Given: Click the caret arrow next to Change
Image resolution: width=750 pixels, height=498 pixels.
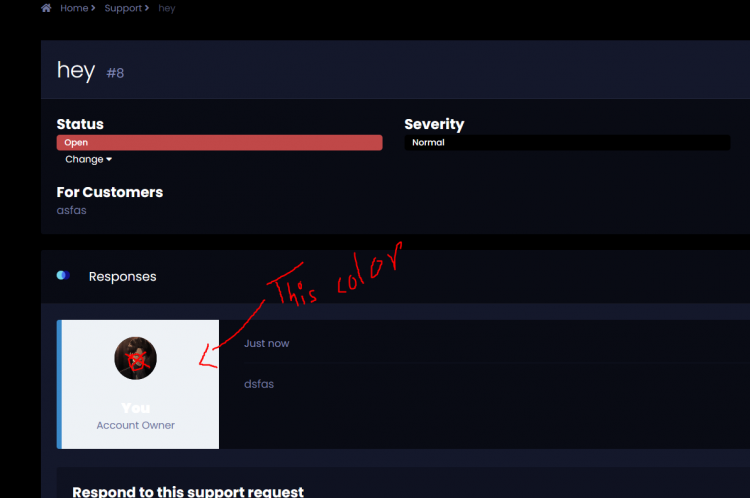Looking at the screenshot, I should point(109,159).
